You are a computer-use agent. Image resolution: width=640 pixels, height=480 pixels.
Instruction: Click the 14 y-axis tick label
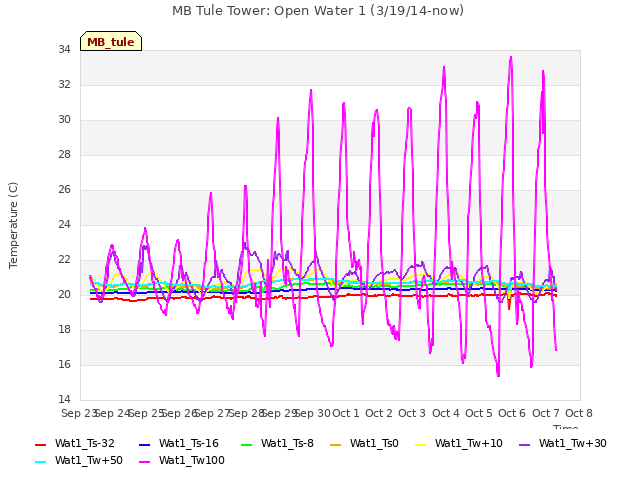(64, 399)
